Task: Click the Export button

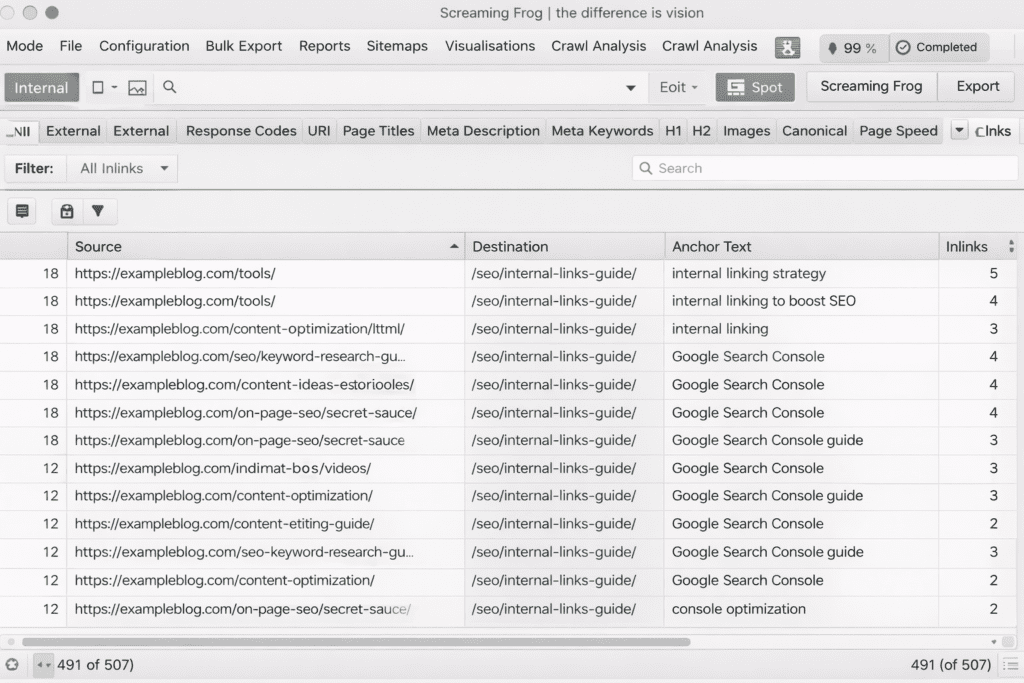Action: [977, 86]
